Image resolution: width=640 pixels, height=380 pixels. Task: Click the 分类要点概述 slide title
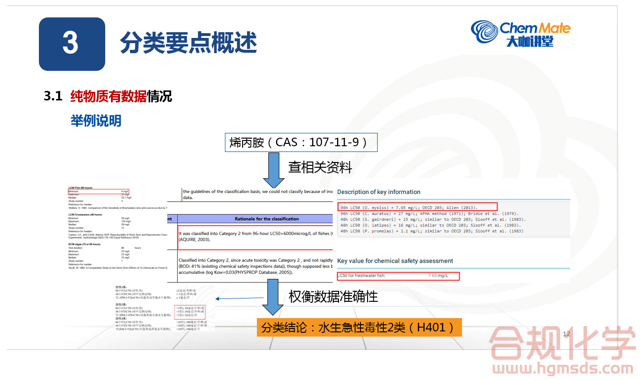tap(188, 42)
